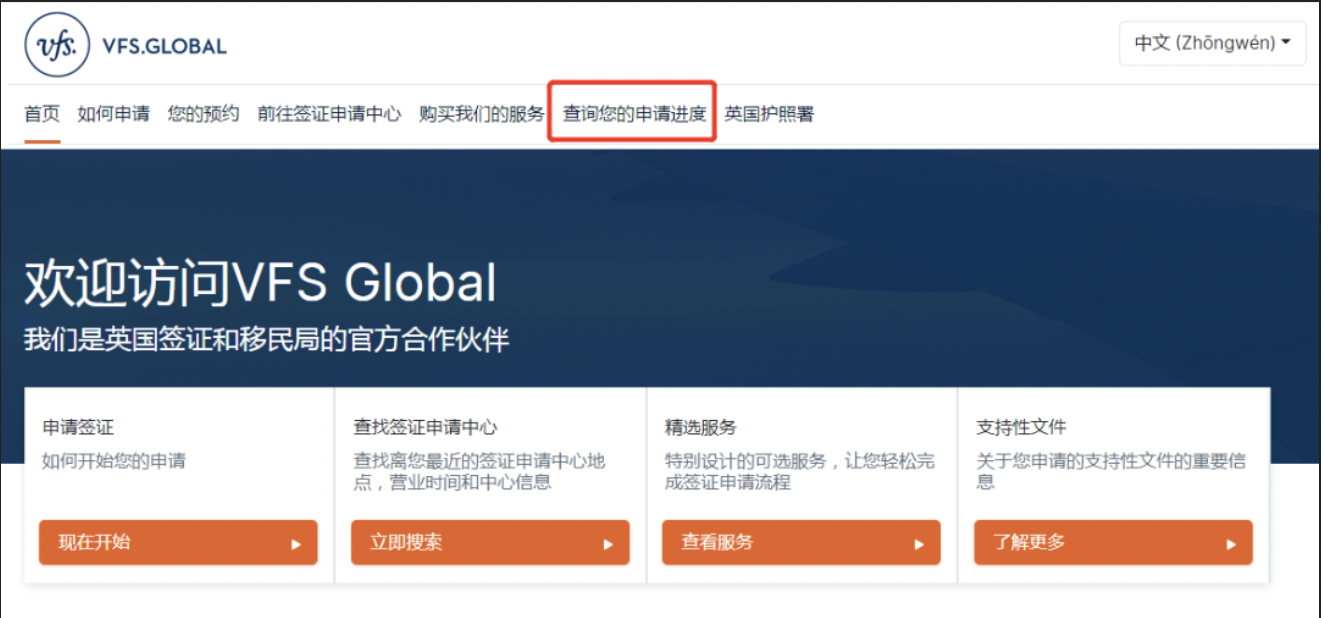Select 您的预约 in the navigation bar
This screenshot has width=1324, height=618.
(203, 114)
